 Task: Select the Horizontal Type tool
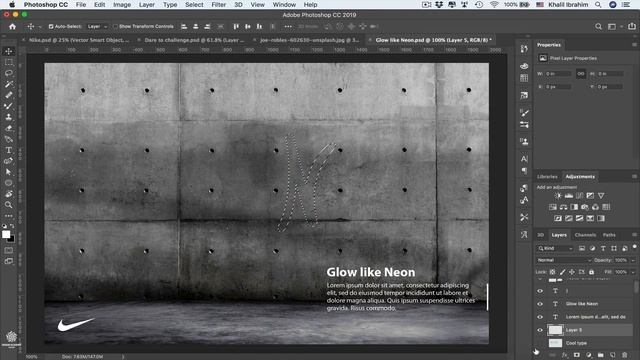(x=9, y=150)
